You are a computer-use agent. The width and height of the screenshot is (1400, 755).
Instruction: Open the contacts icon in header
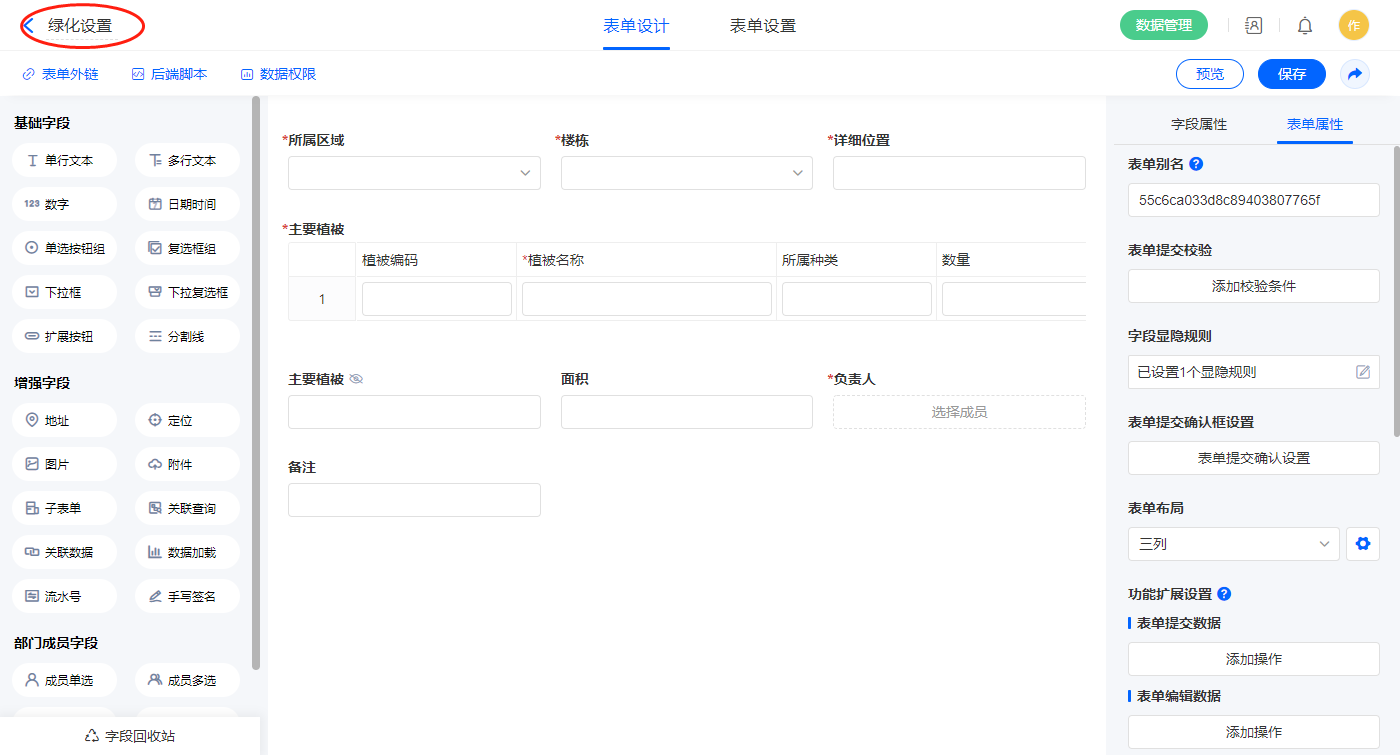point(1253,26)
